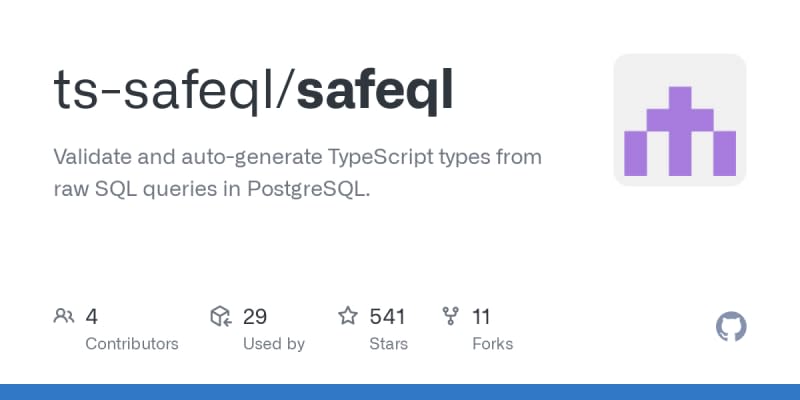Screen dimensions: 800x400
Task: Select the Used by count 29
Action: tap(255, 317)
